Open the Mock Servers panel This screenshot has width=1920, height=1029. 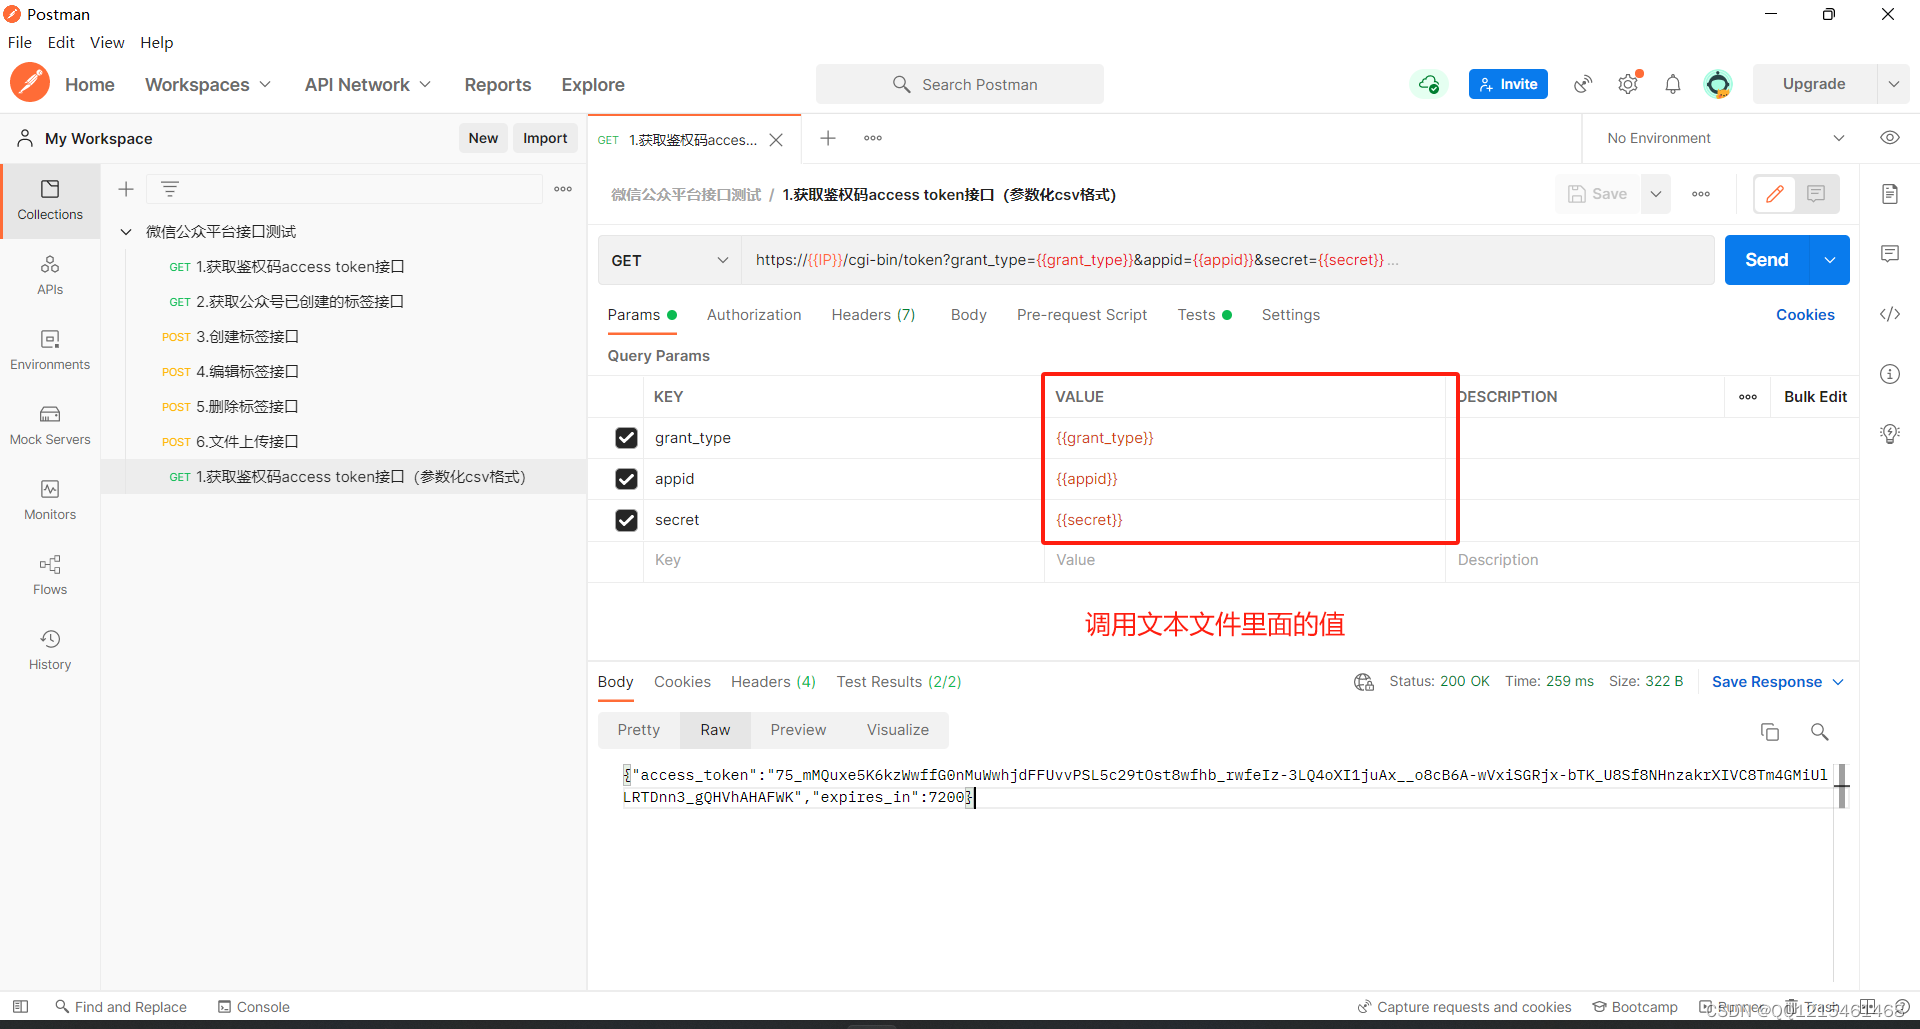[x=50, y=425]
